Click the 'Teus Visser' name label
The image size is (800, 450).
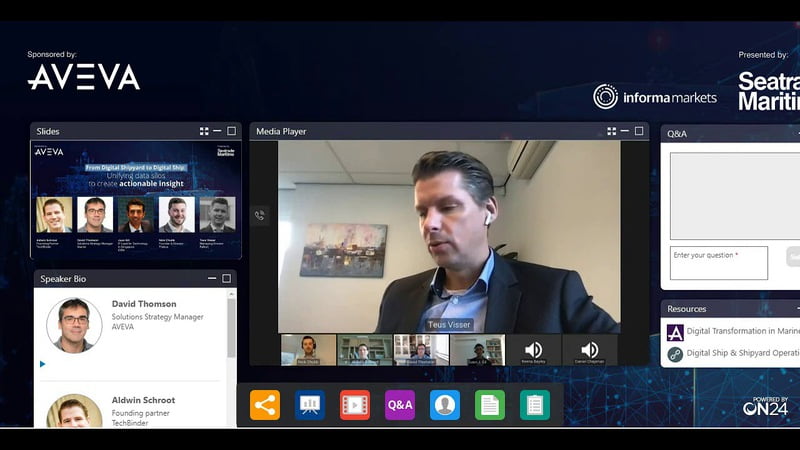tap(449, 324)
